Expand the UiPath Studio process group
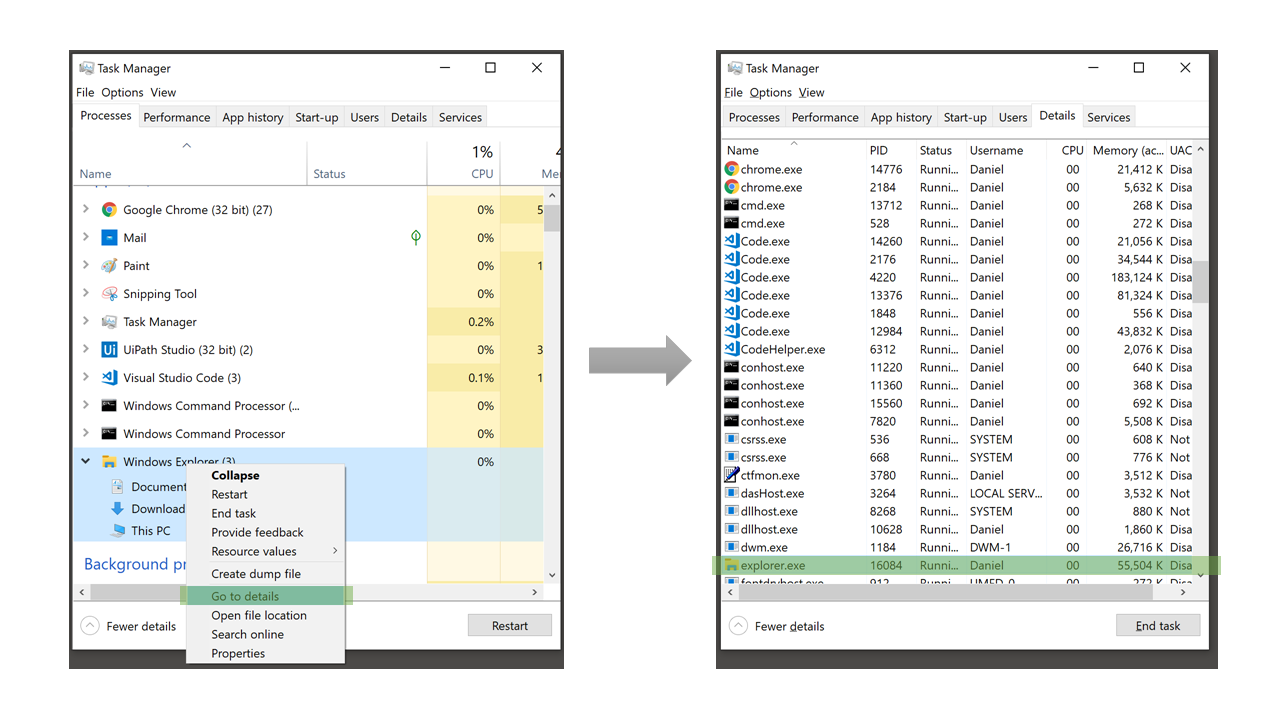The height and width of the screenshot is (720, 1280). coord(86,350)
